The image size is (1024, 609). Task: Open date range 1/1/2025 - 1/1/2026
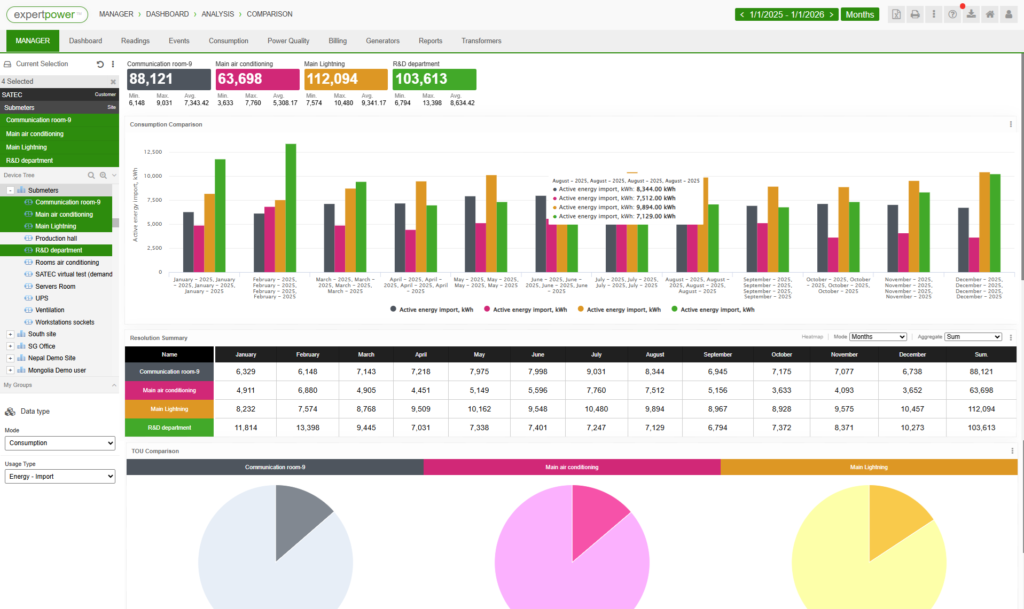click(786, 14)
